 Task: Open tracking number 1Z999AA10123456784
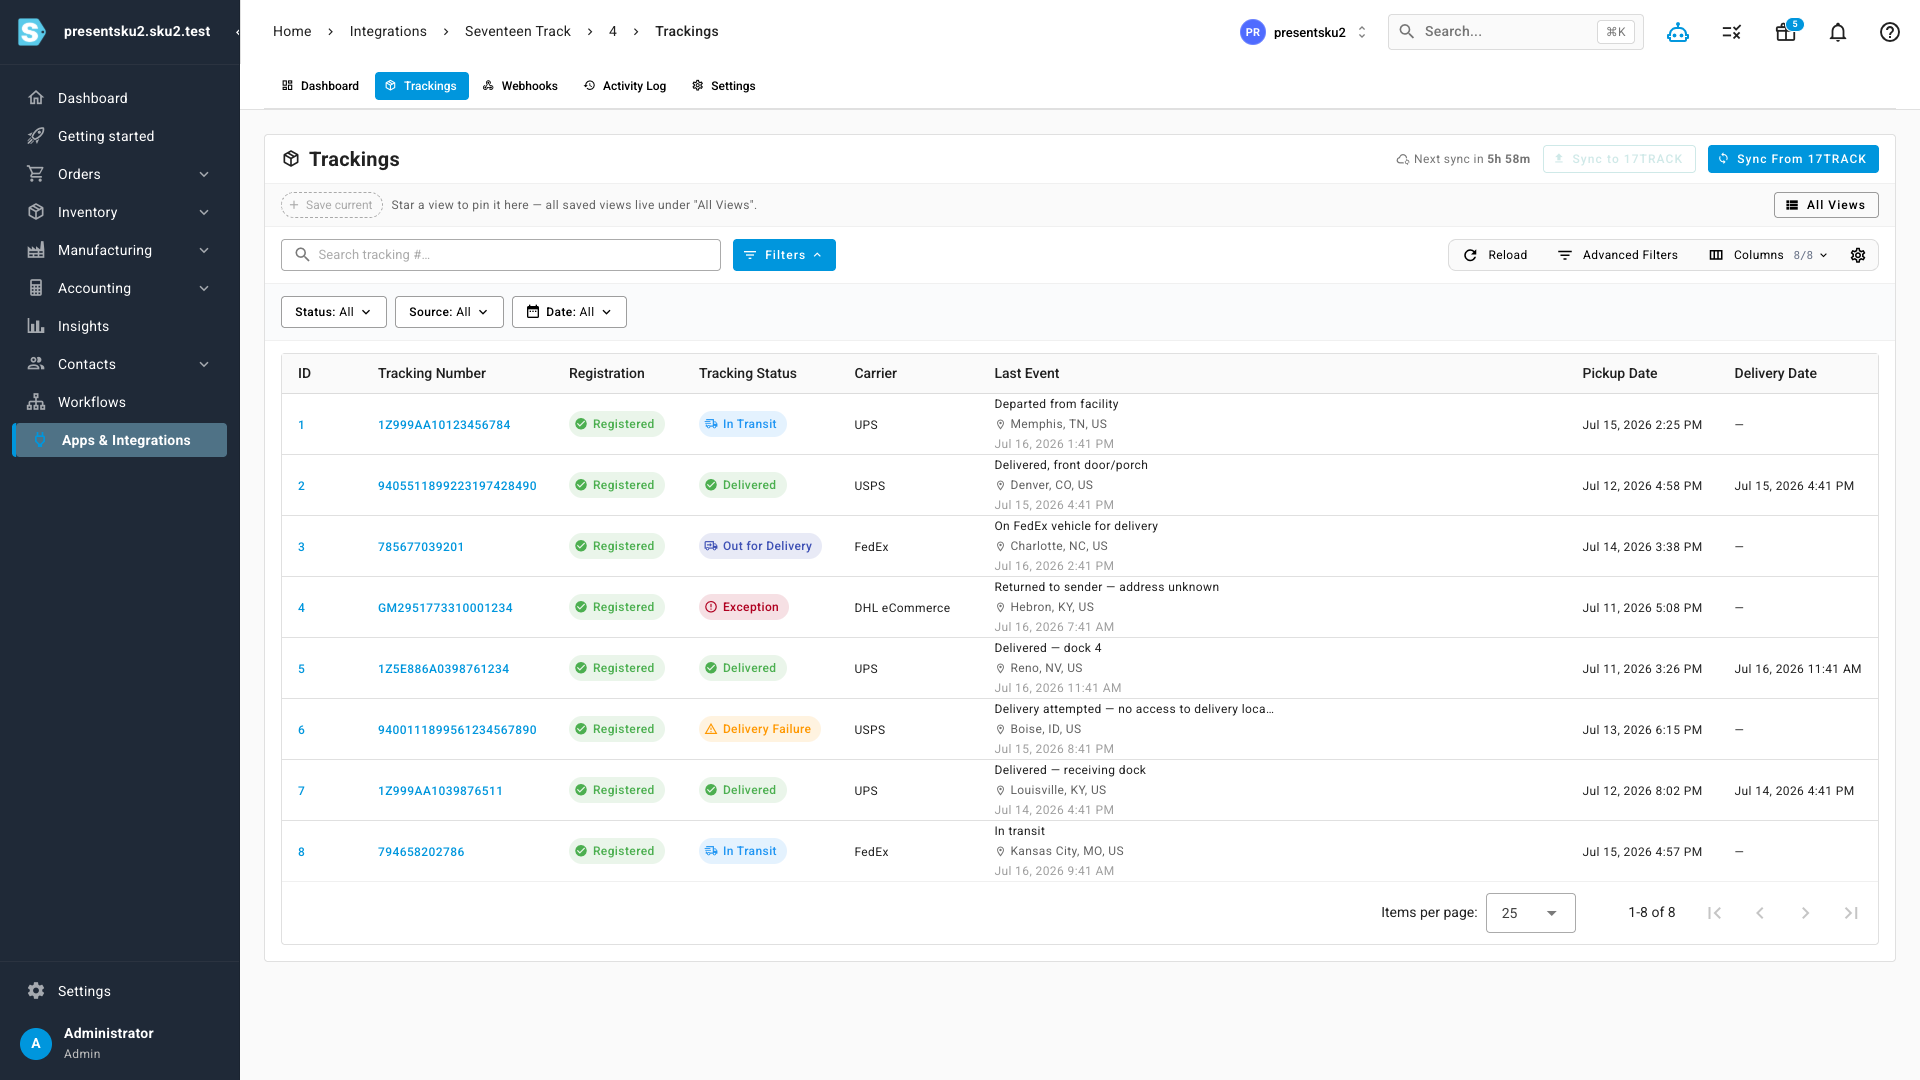point(444,425)
